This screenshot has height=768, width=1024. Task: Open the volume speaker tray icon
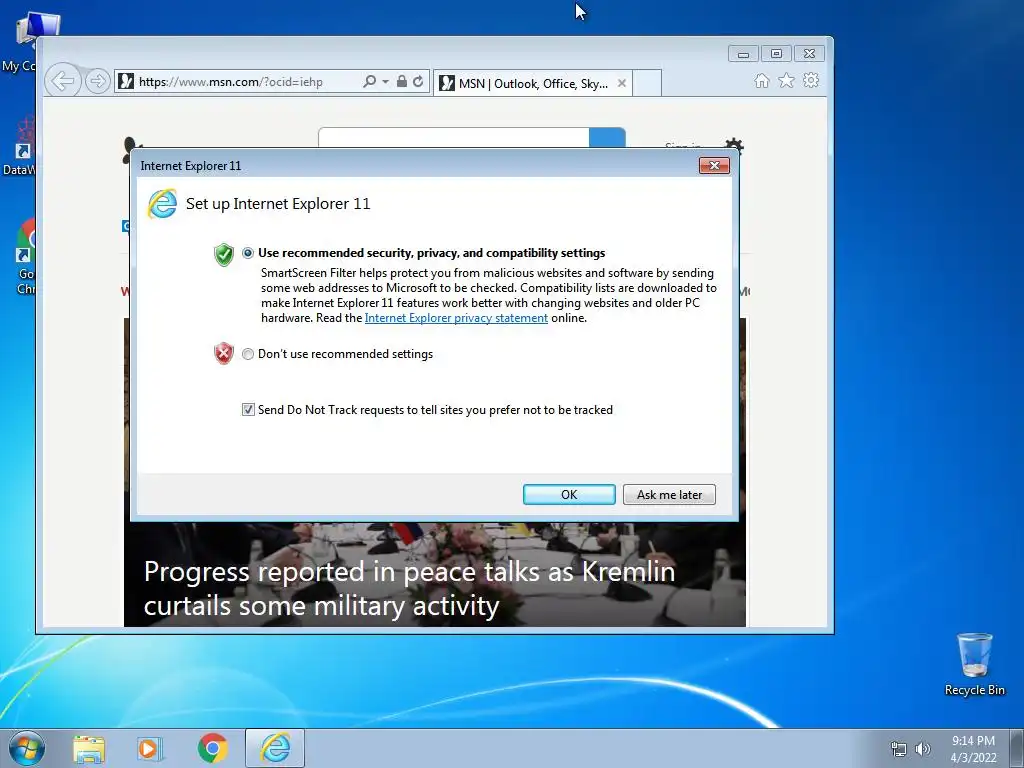922,749
